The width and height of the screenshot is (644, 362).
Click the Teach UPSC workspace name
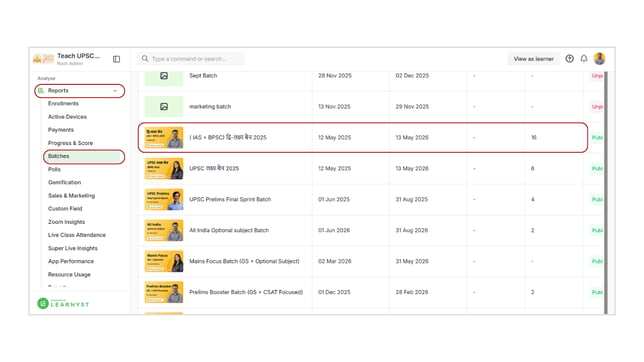[x=78, y=56]
